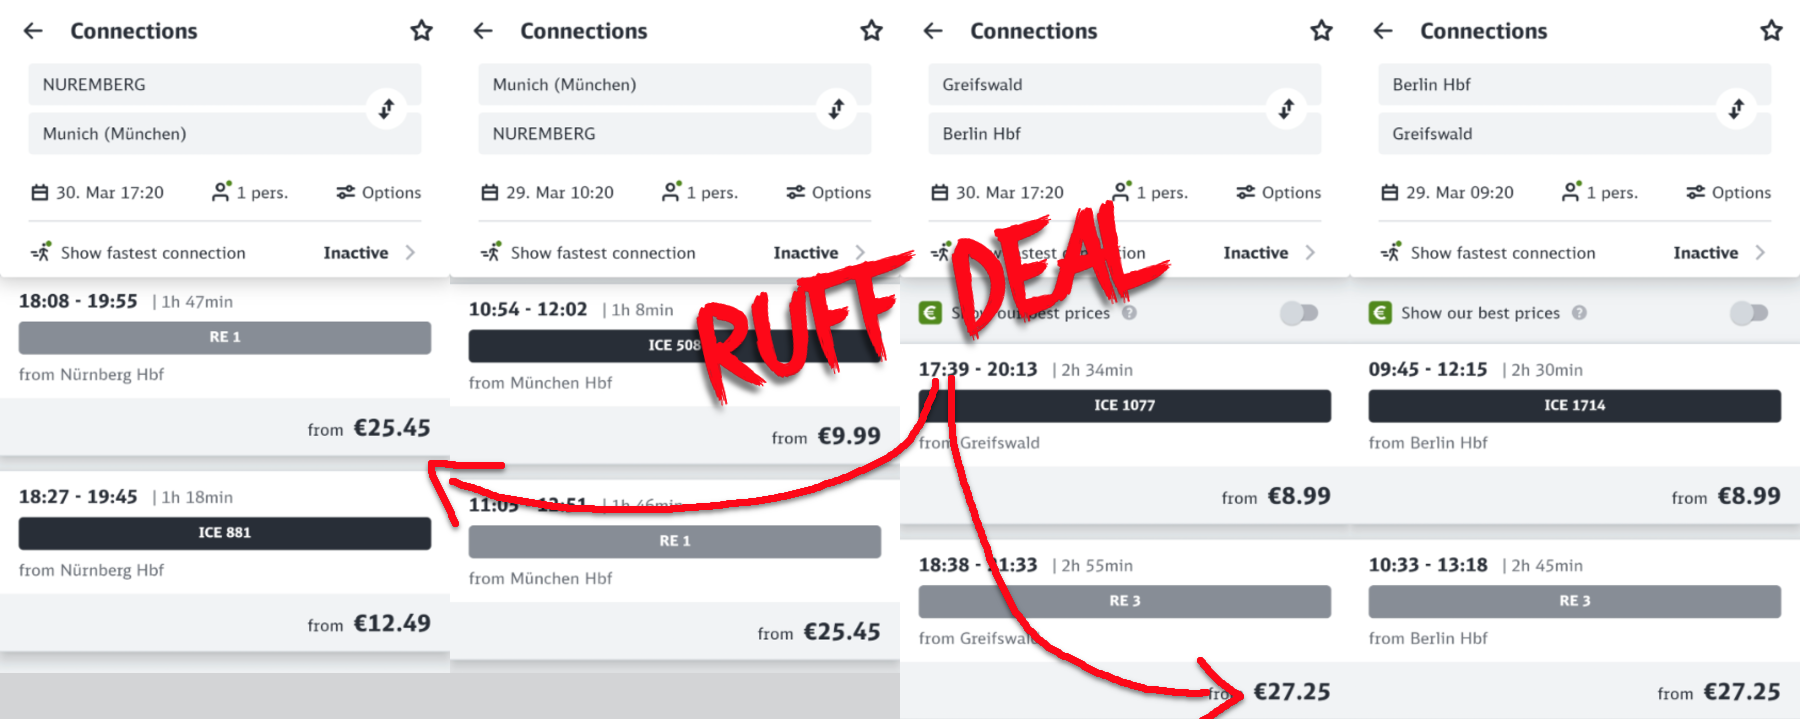Click the help icon beside Berlin–Greifswald best prices
Screen dimensions: 1800x719
pos(1579,313)
